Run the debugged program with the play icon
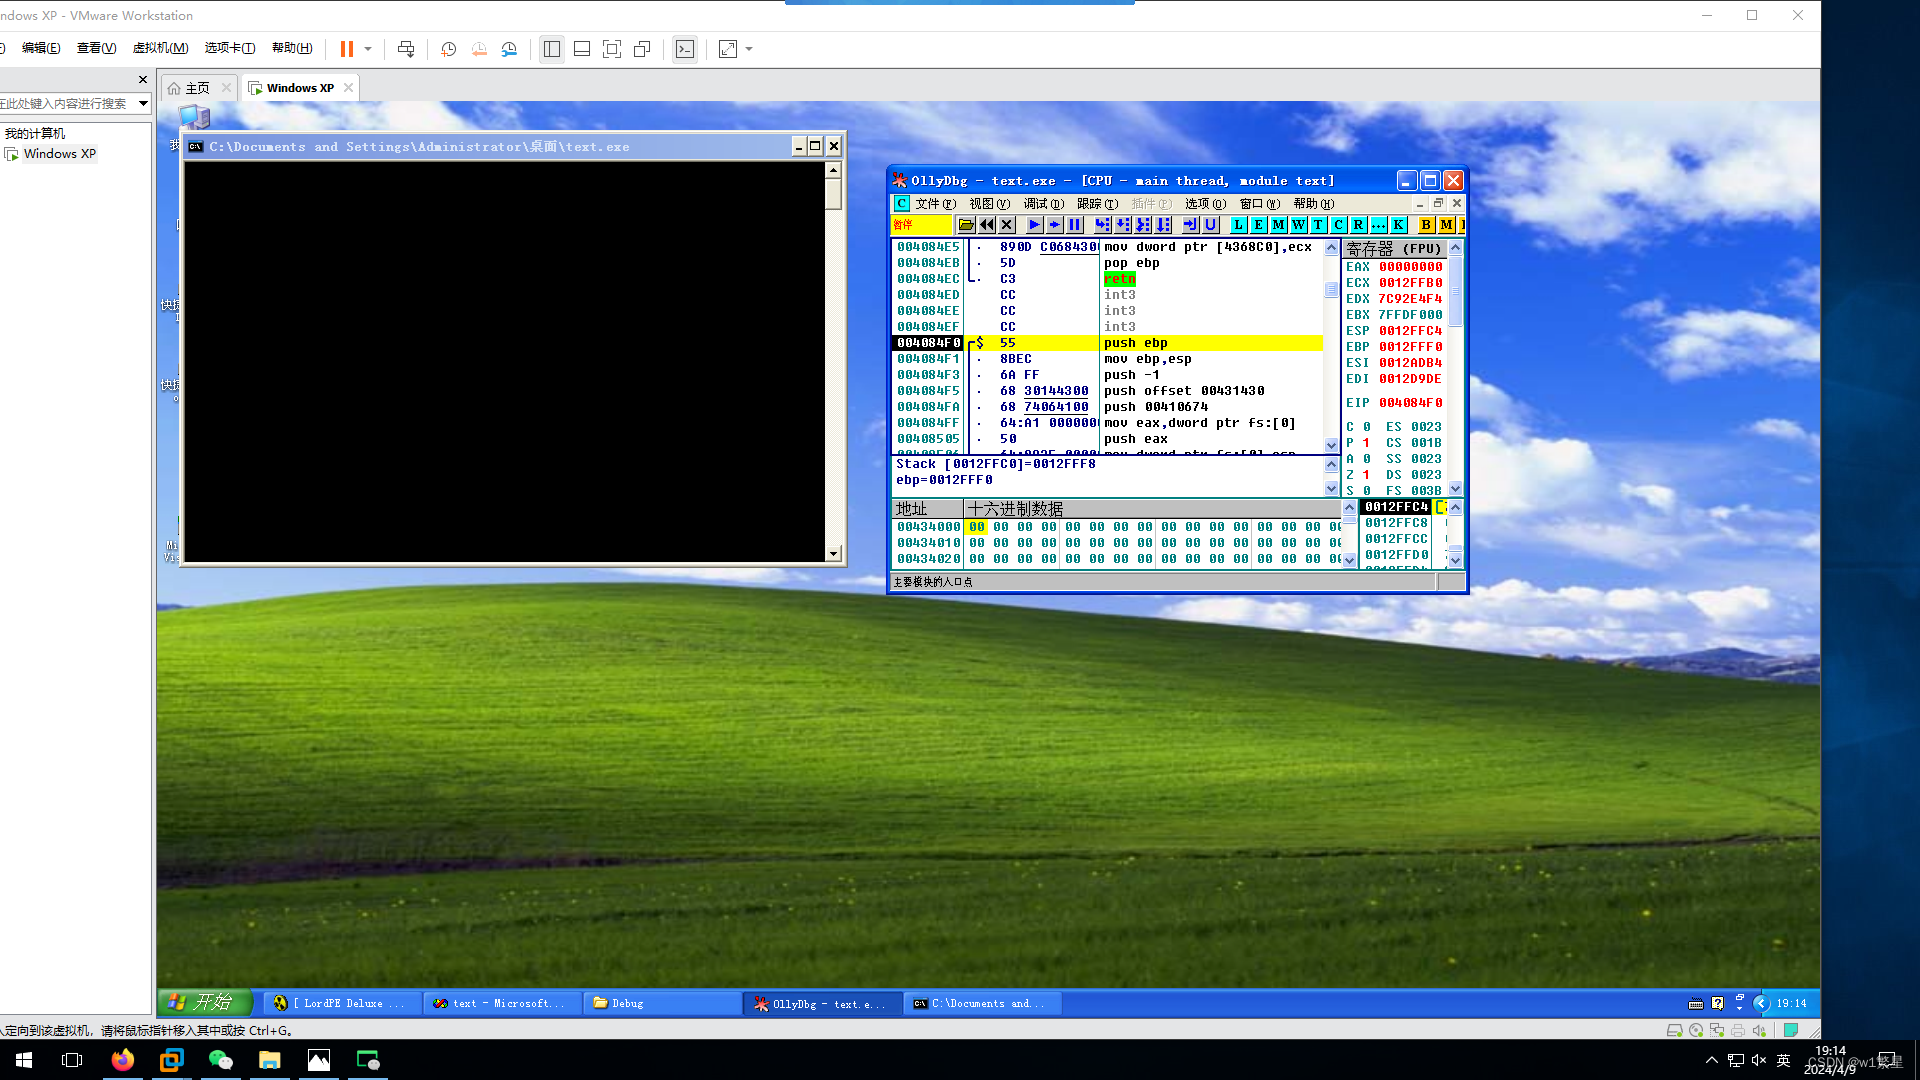Screen dimensions: 1920x1080 pyautogui.click(x=1034, y=225)
